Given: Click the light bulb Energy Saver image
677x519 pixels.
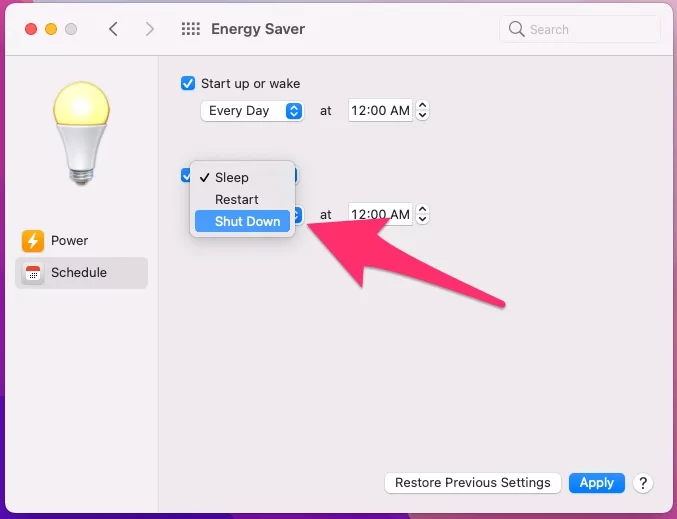Looking at the screenshot, I should coord(81,133).
